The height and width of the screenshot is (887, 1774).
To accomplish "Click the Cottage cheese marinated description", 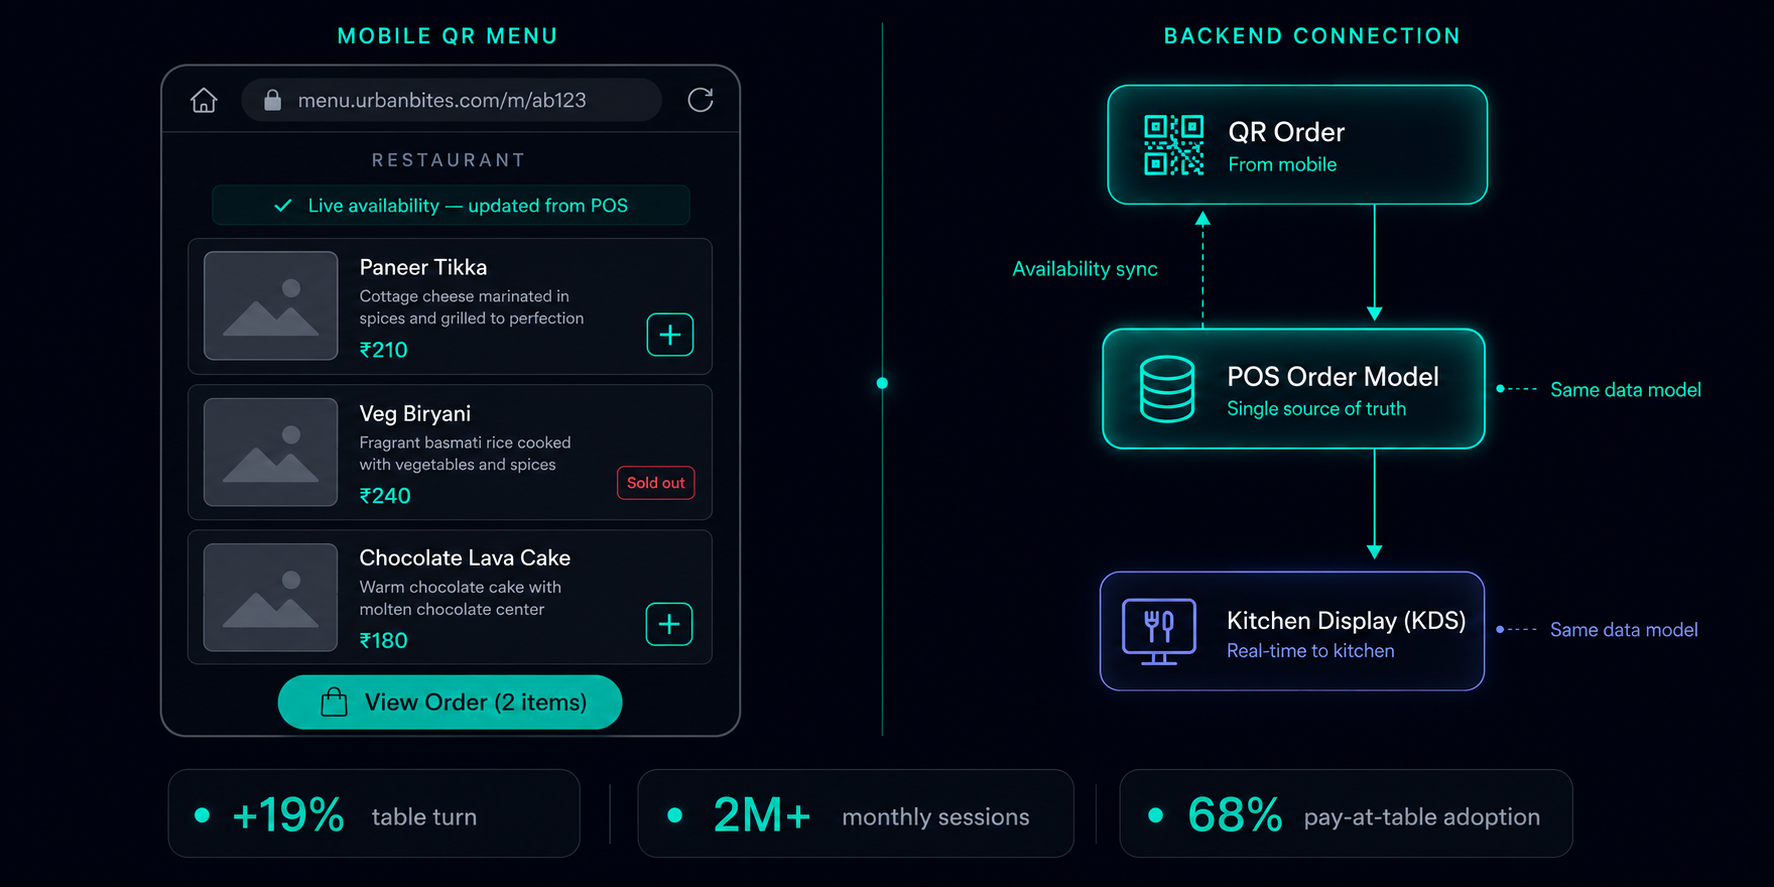I will click(x=471, y=307).
